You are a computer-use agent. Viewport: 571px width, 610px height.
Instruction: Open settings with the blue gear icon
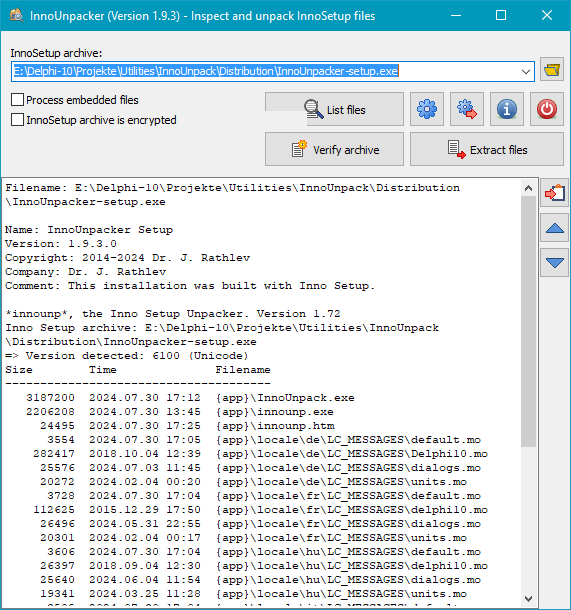click(x=427, y=109)
